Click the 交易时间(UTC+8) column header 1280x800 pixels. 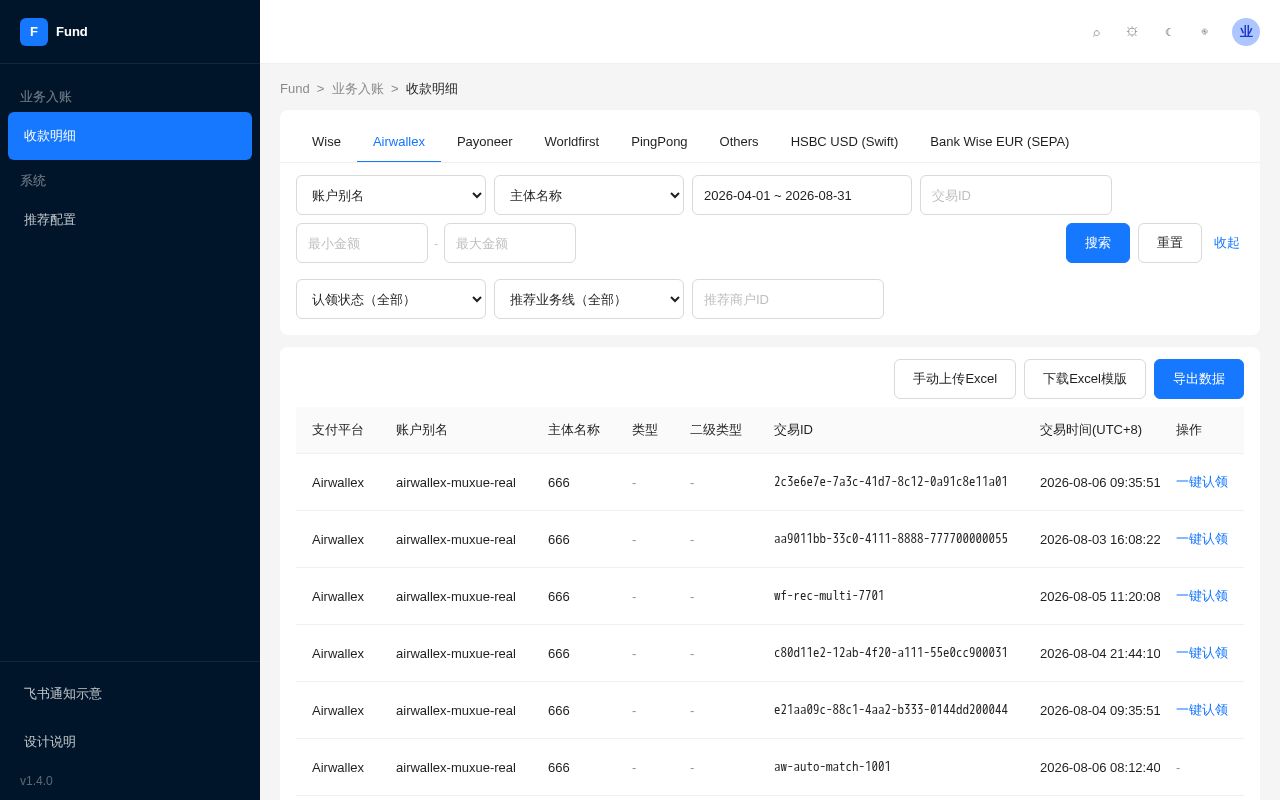1091,430
